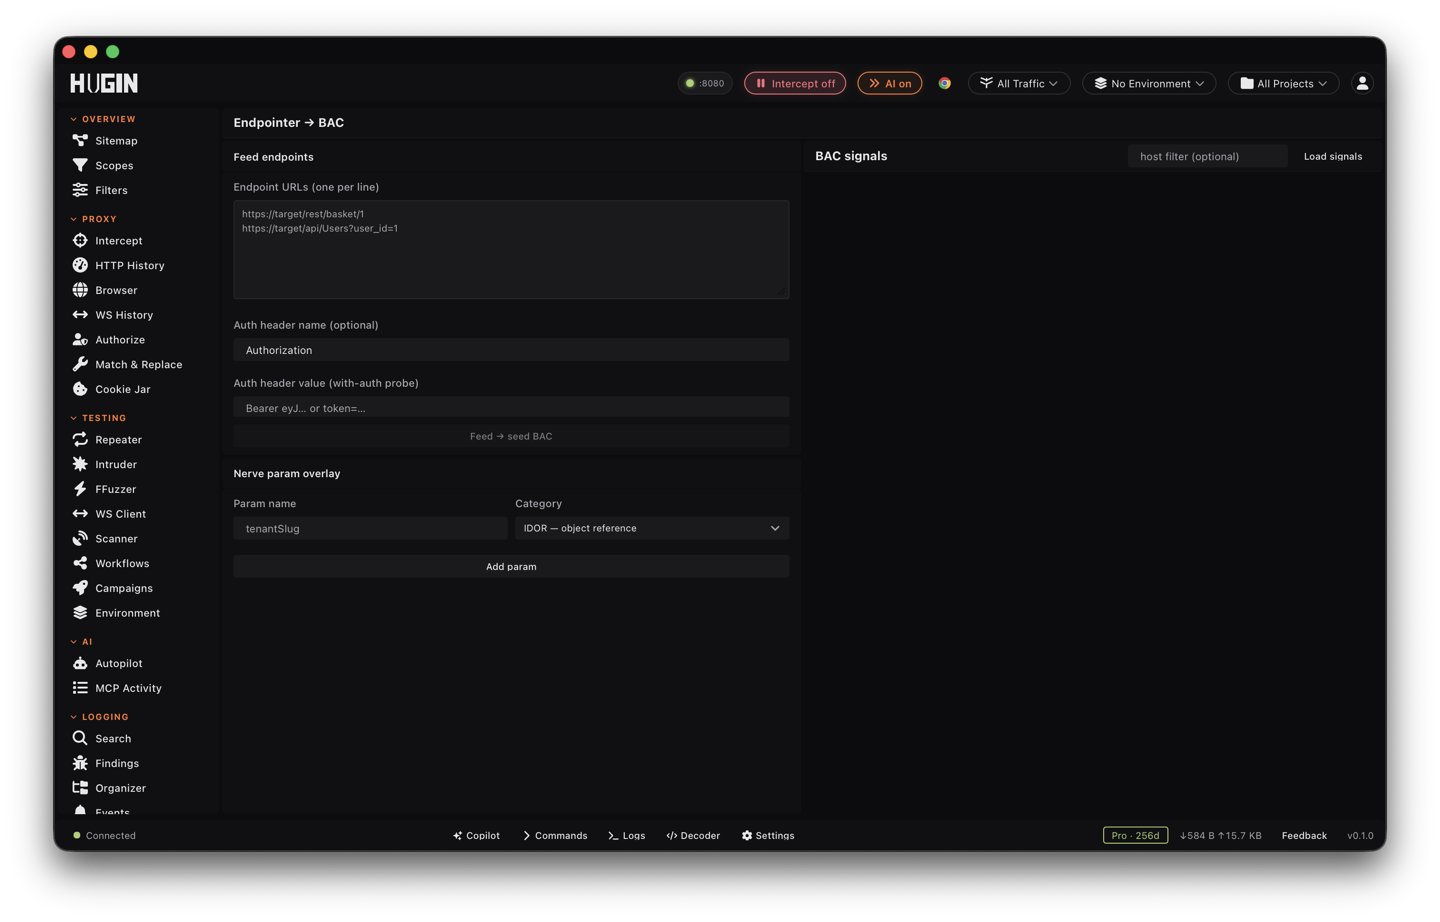
Task: Open the WS Client menu item
Action: [x=120, y=514]
